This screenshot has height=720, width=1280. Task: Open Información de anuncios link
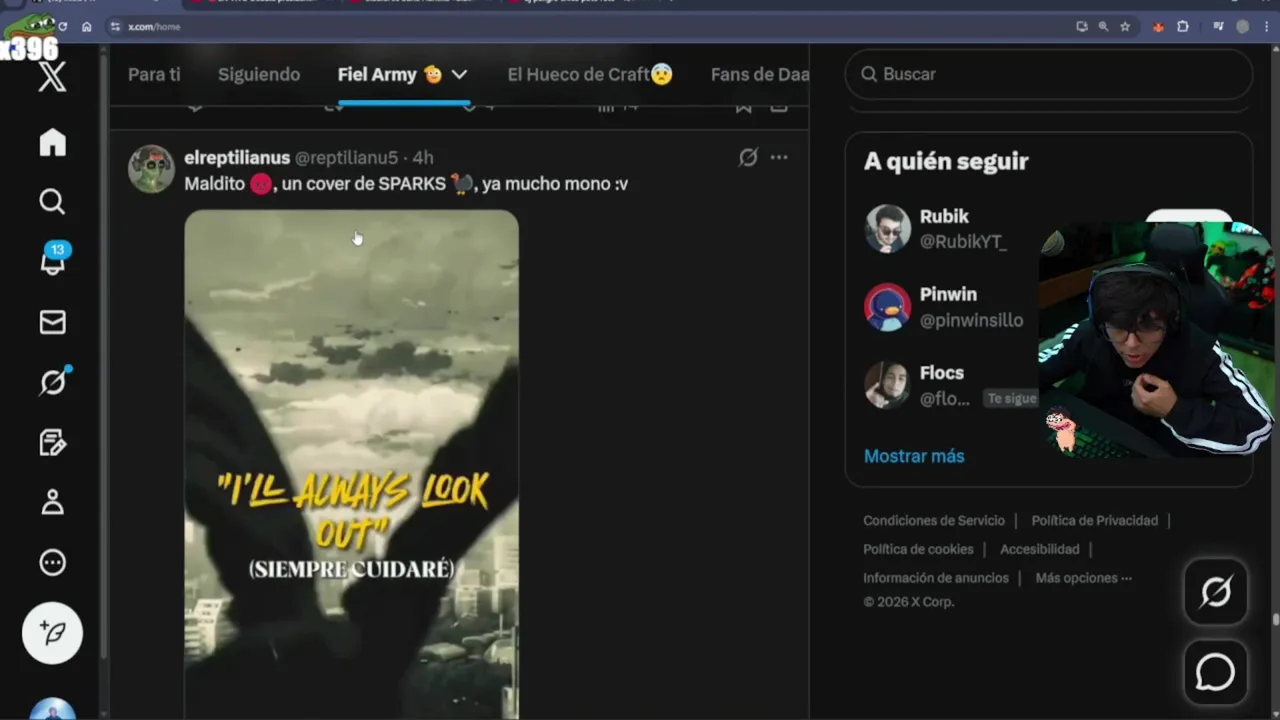(x=936, y=578)
